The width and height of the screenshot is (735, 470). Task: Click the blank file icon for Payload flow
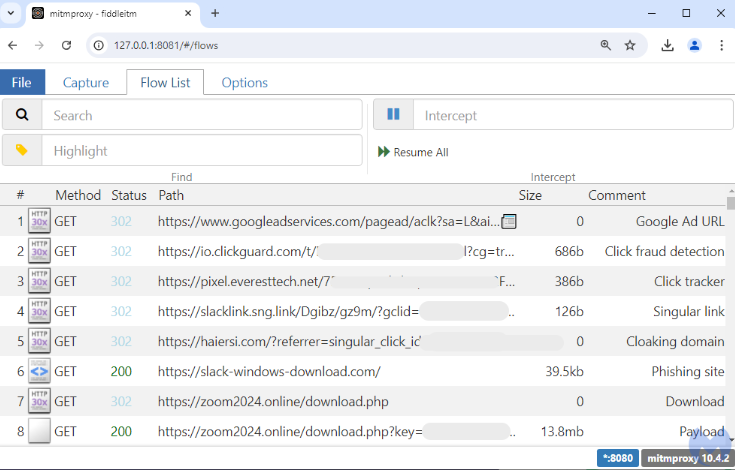[39, 431]
